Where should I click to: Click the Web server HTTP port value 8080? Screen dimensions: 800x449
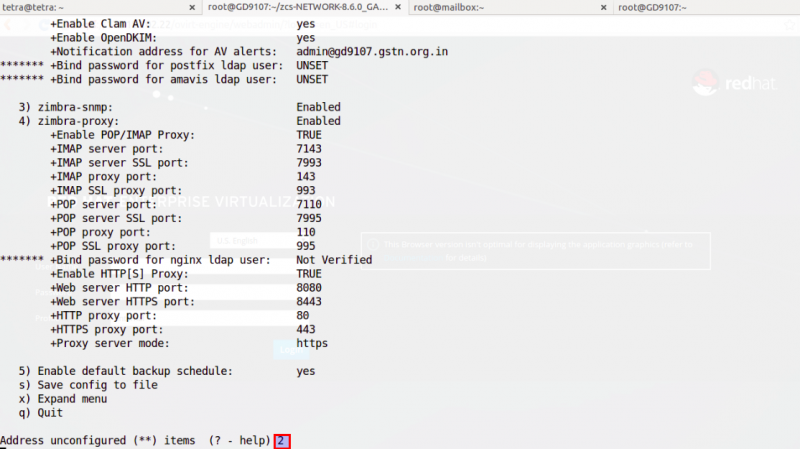tap(309, 287)
